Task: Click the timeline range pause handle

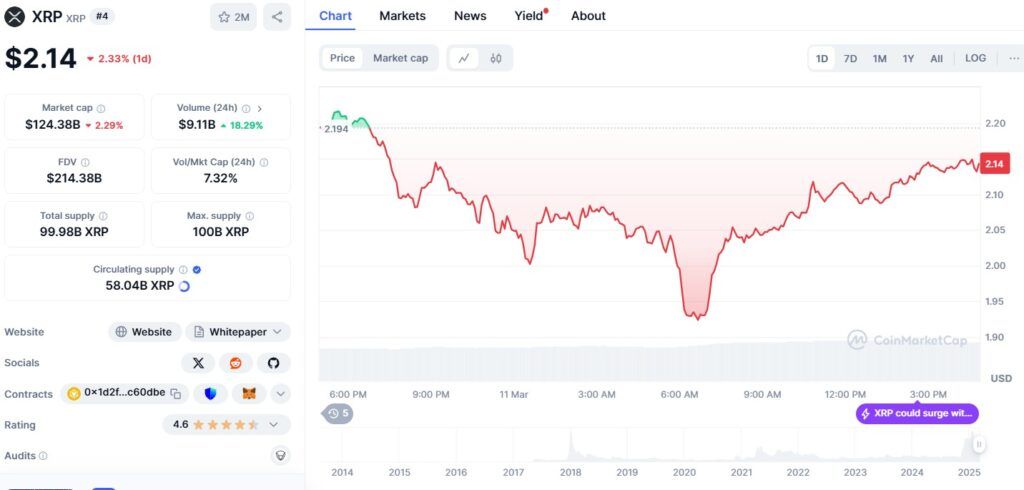Action: point(979,444)
